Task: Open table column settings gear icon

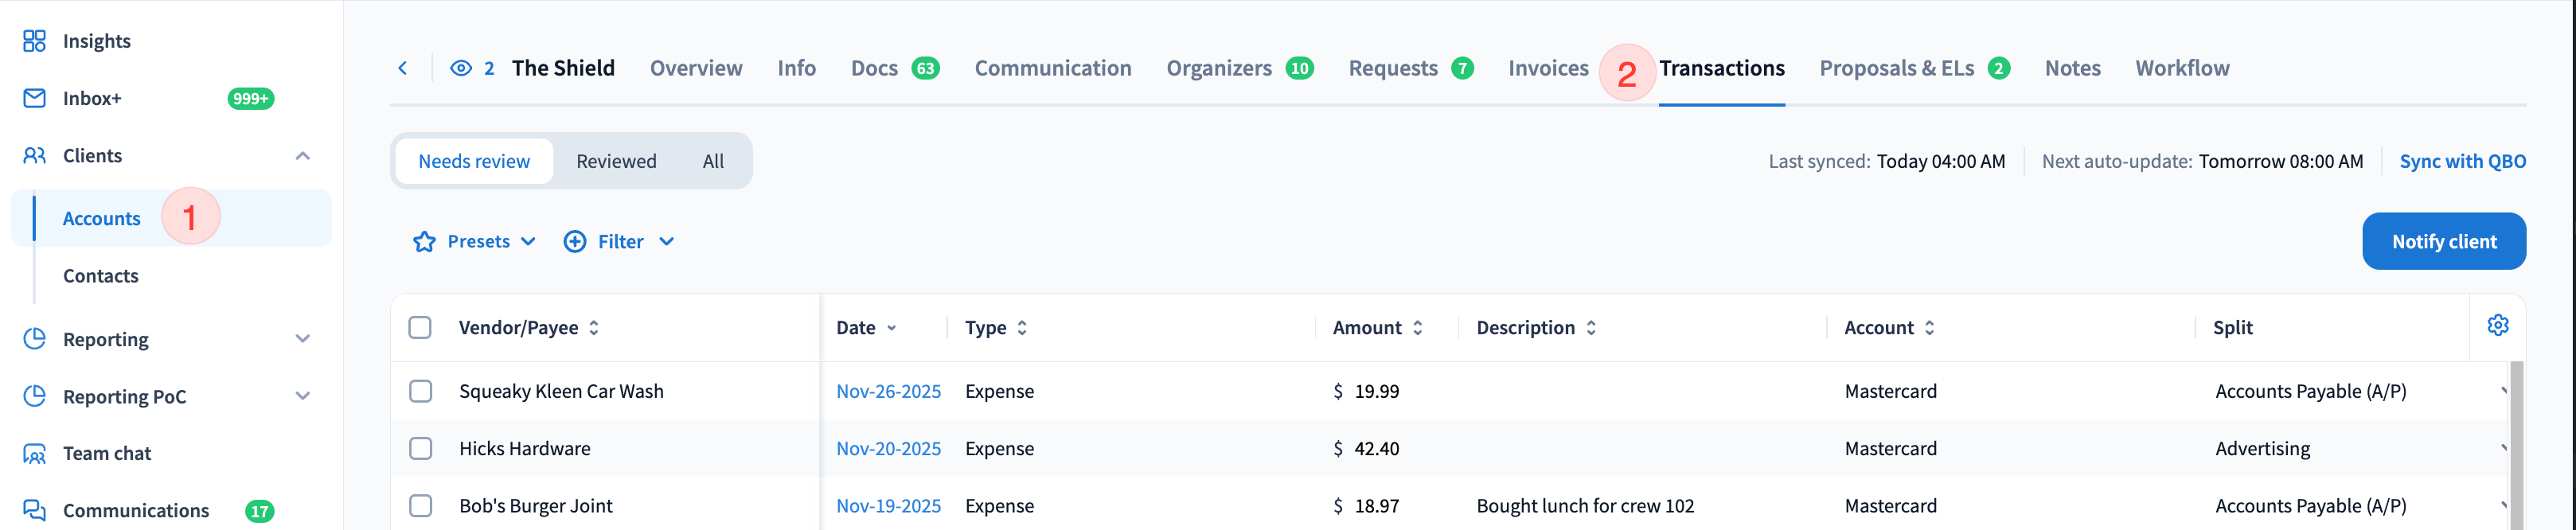Action: pos(2497,326)
